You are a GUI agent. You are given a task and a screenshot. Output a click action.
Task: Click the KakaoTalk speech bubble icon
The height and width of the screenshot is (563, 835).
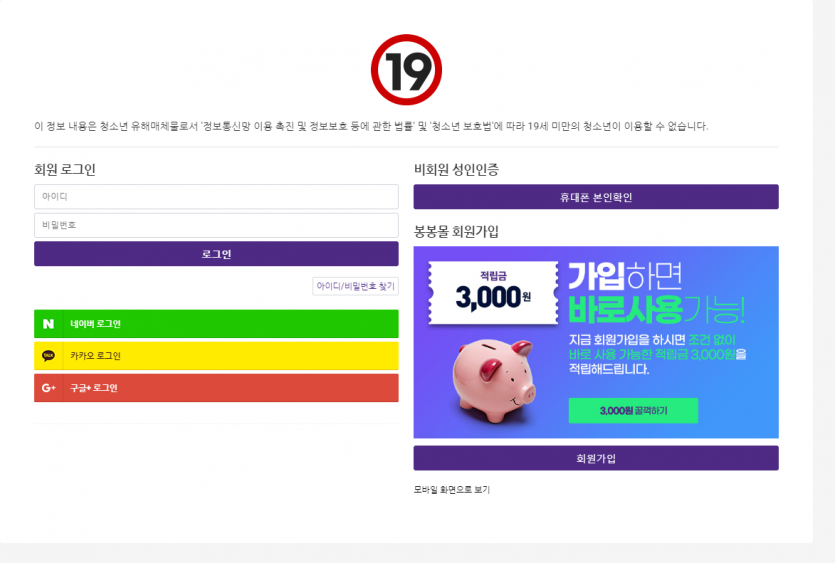[x=48, y=356]
